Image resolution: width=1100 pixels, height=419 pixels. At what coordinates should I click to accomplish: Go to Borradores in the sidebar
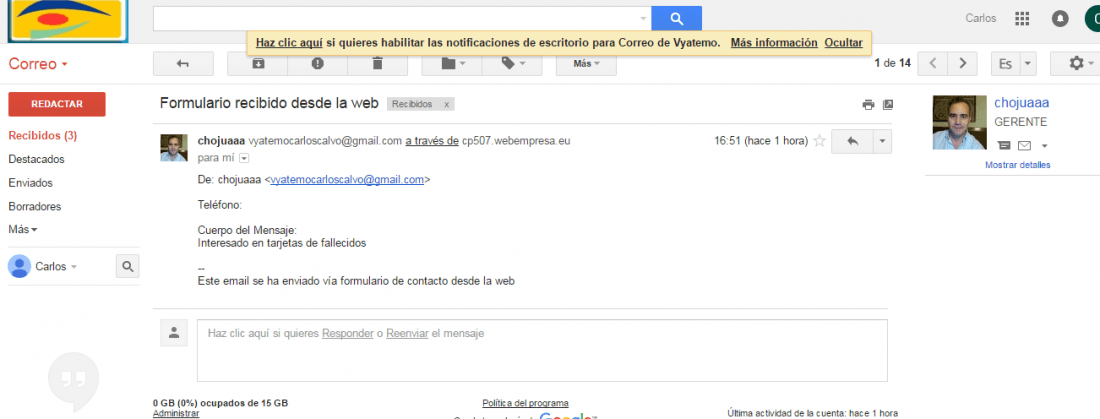(x=34, y=206)
